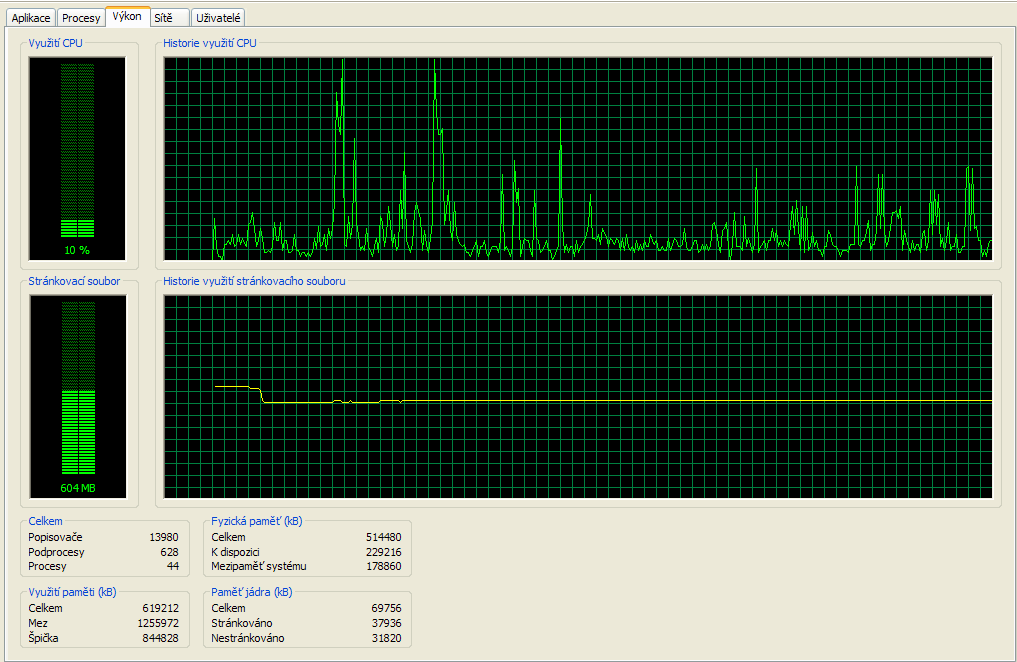1017x662 pixels.
Task: Click the Procesy count 44
Action: tap(172, 566)
